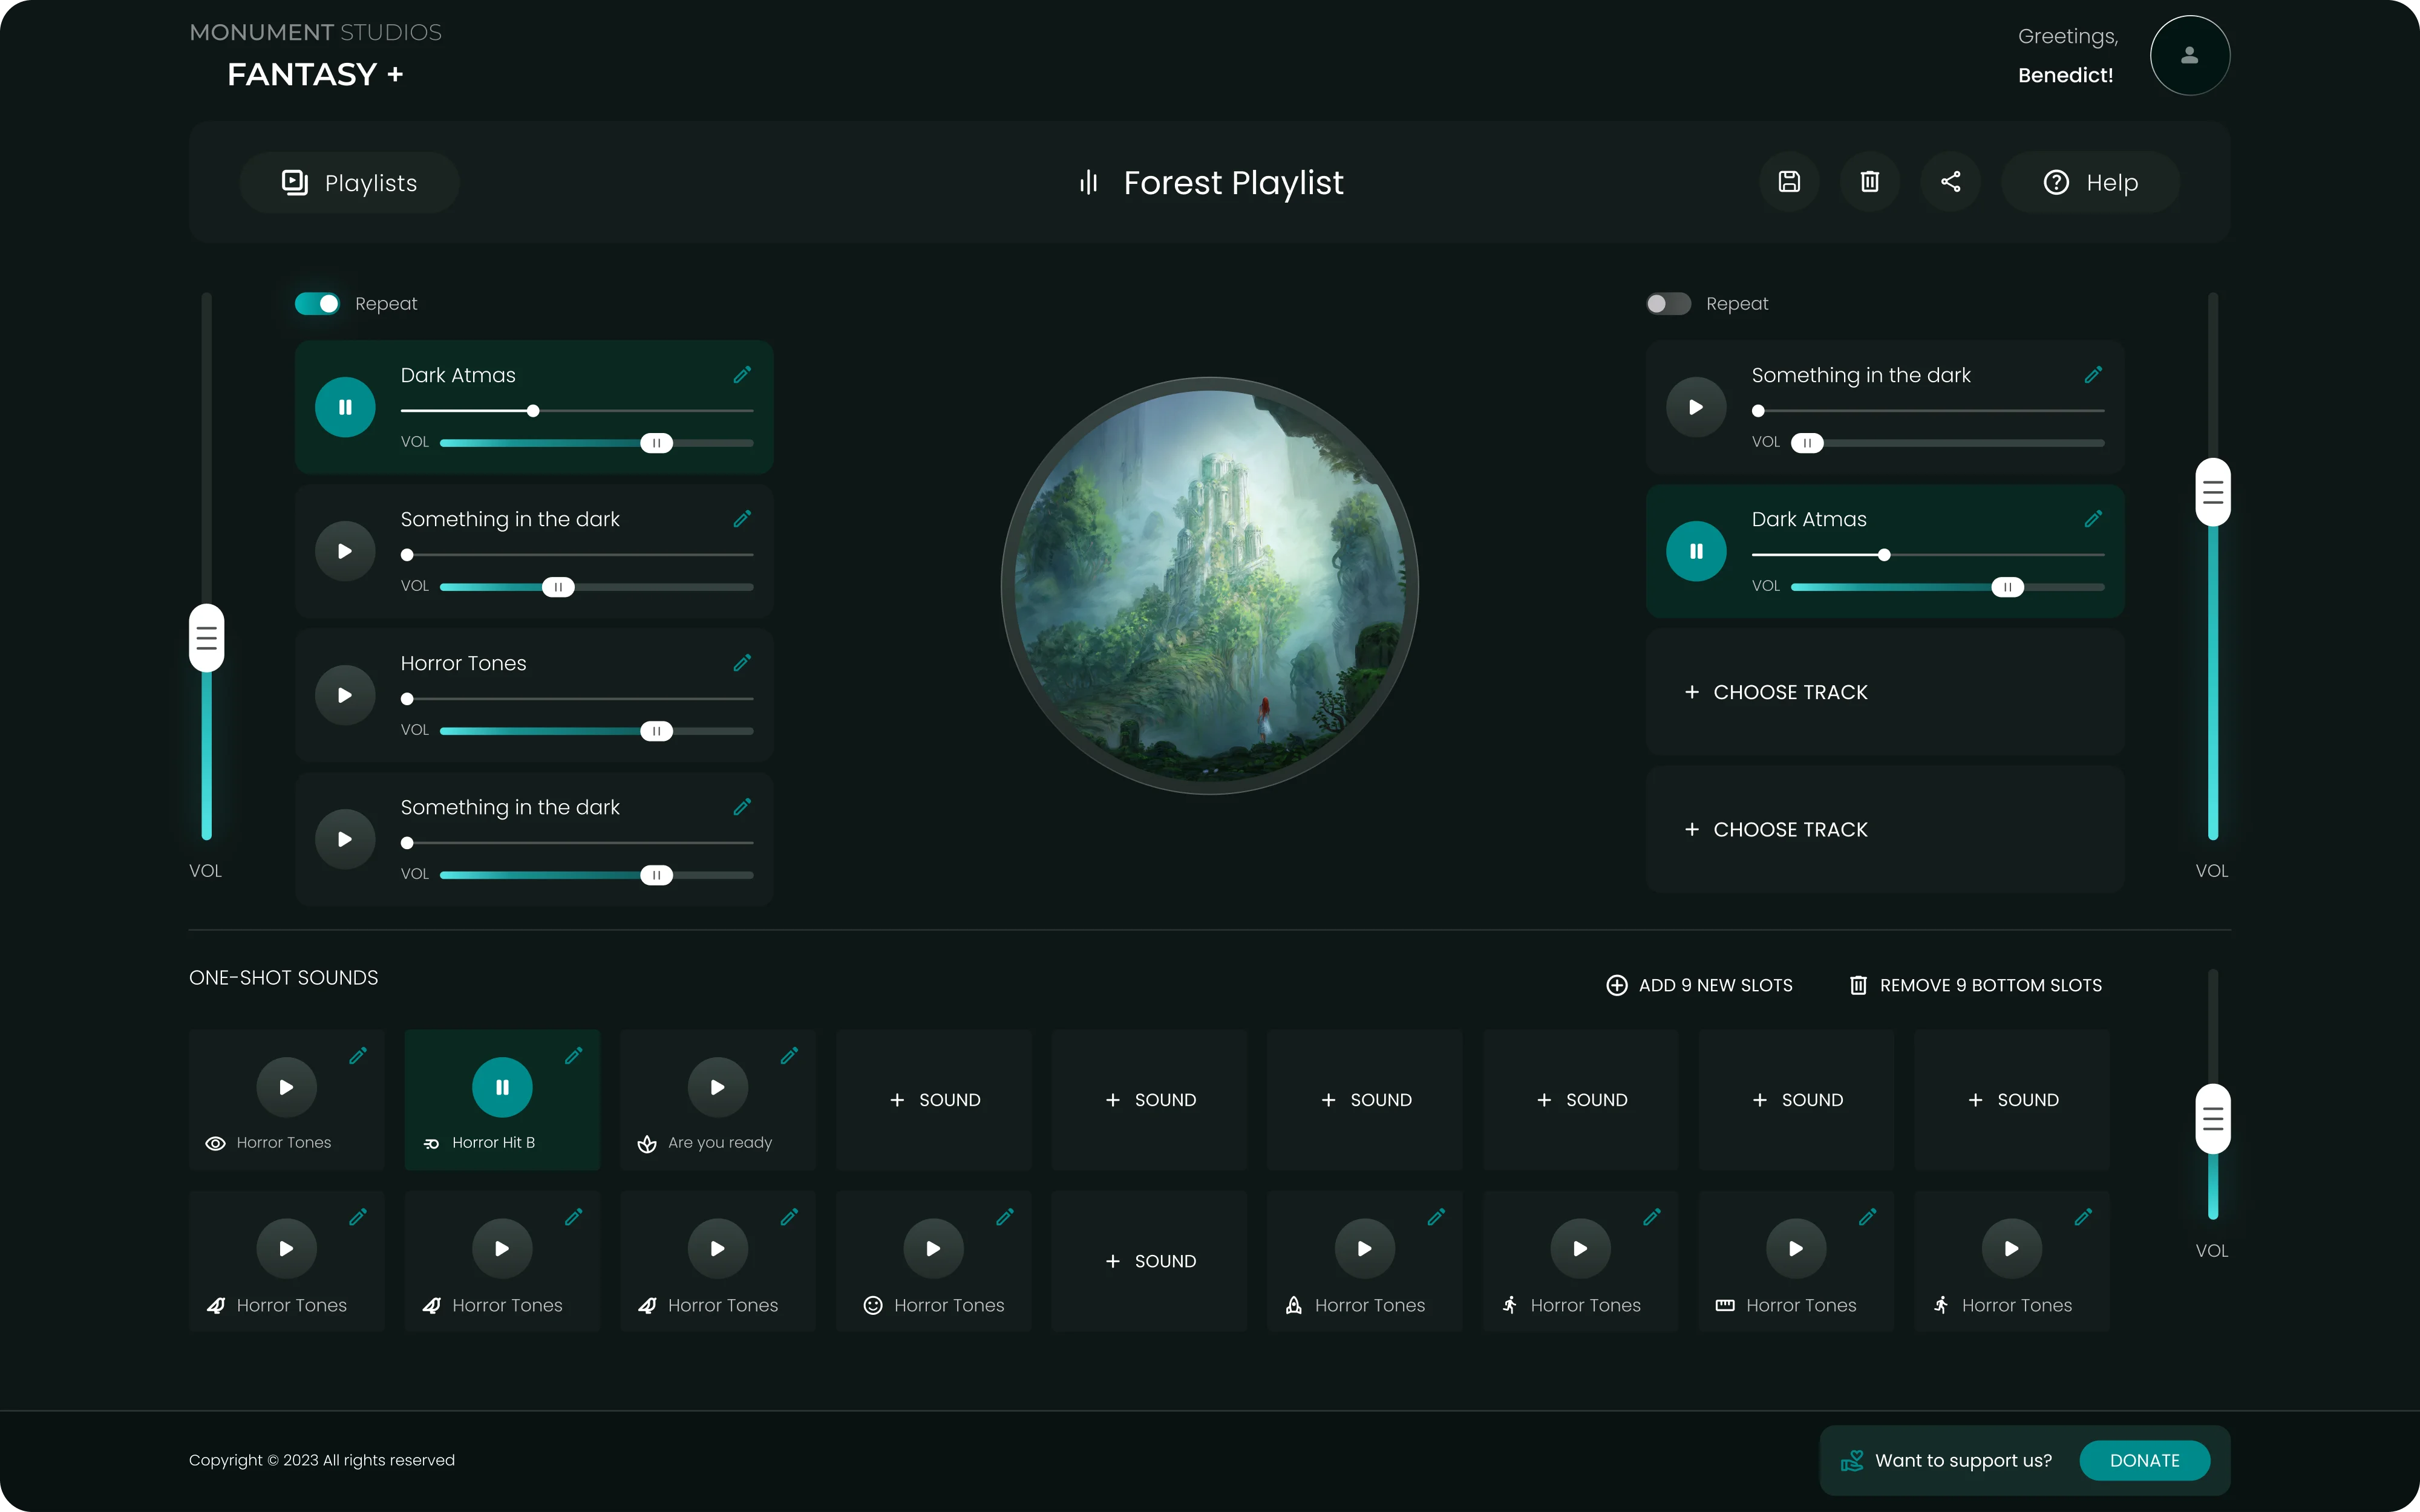The width and height of the screenshot is (2420, 1512).
Task: Play the left column's second track, Something in the dark
Action: [x=345, y=551]
